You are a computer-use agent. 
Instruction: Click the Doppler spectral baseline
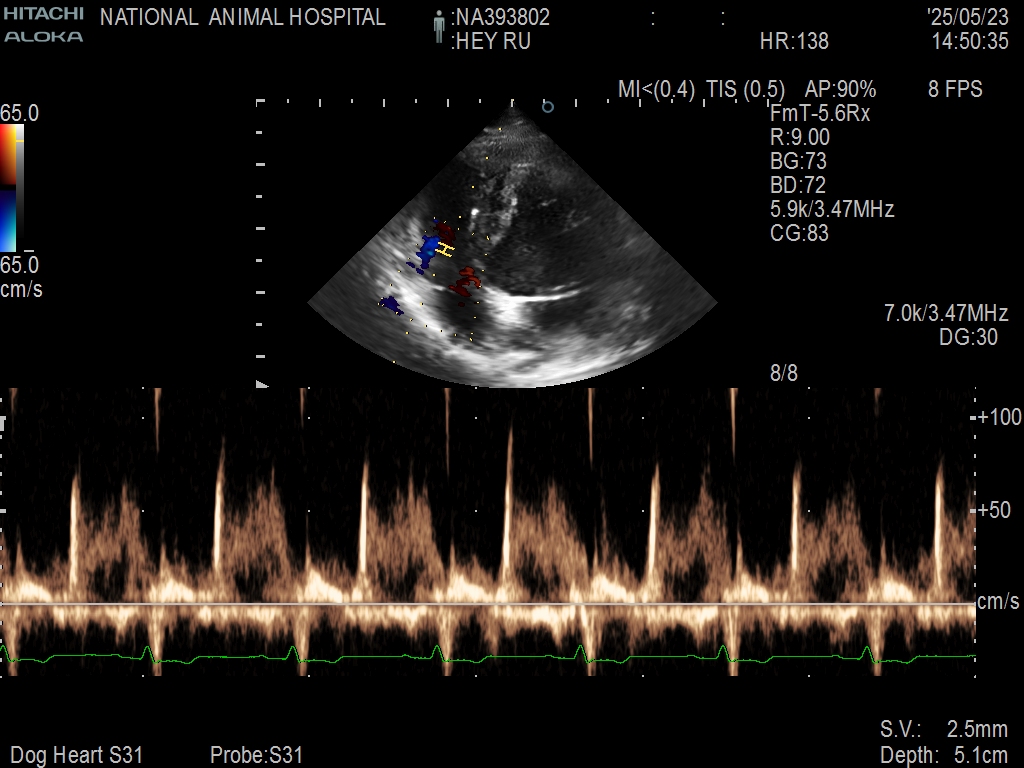[x=500, y=604]
